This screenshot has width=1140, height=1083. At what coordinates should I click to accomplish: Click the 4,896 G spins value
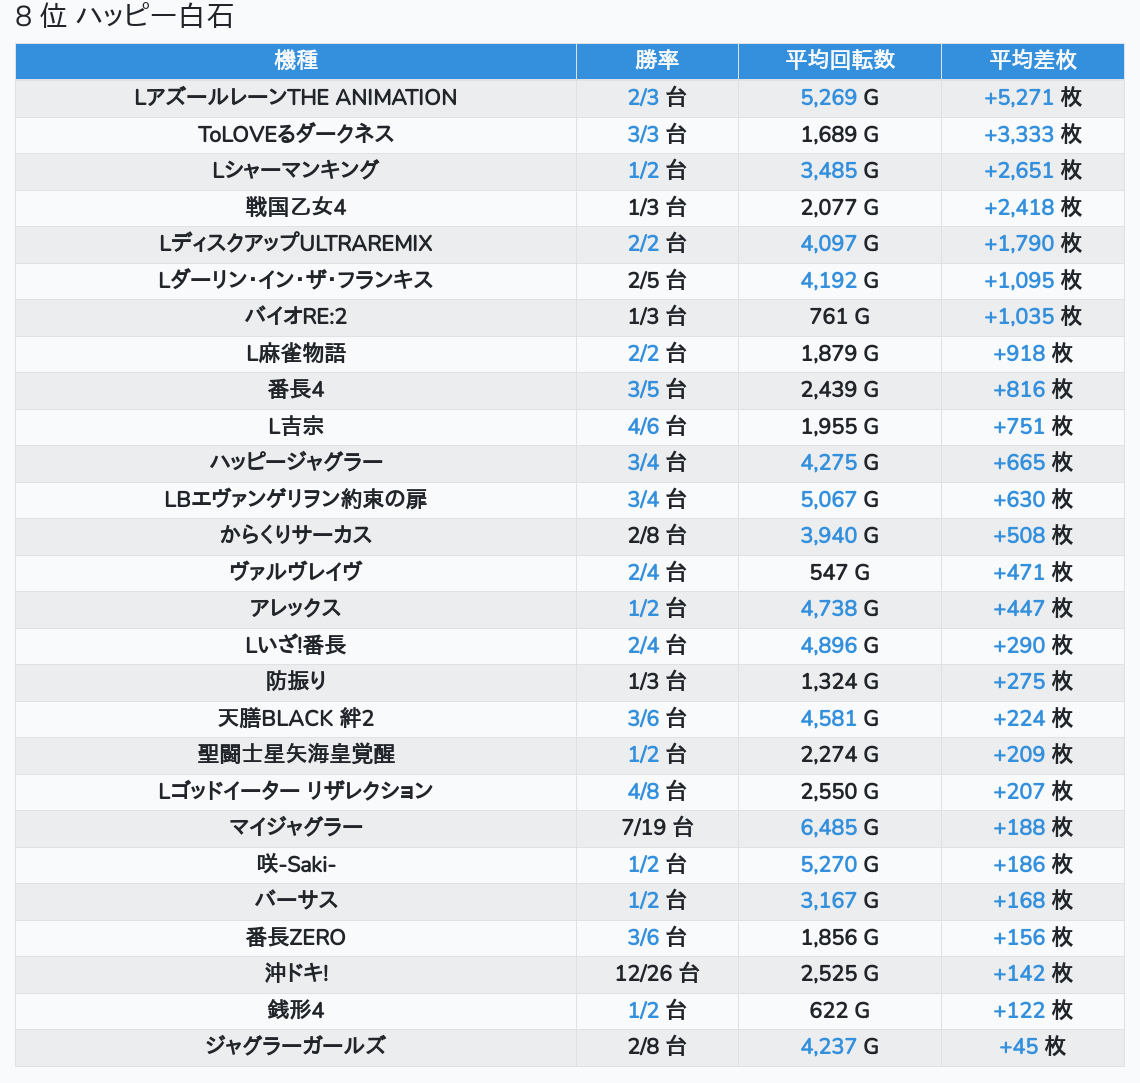pyautogui.click(x=840, y=645)
